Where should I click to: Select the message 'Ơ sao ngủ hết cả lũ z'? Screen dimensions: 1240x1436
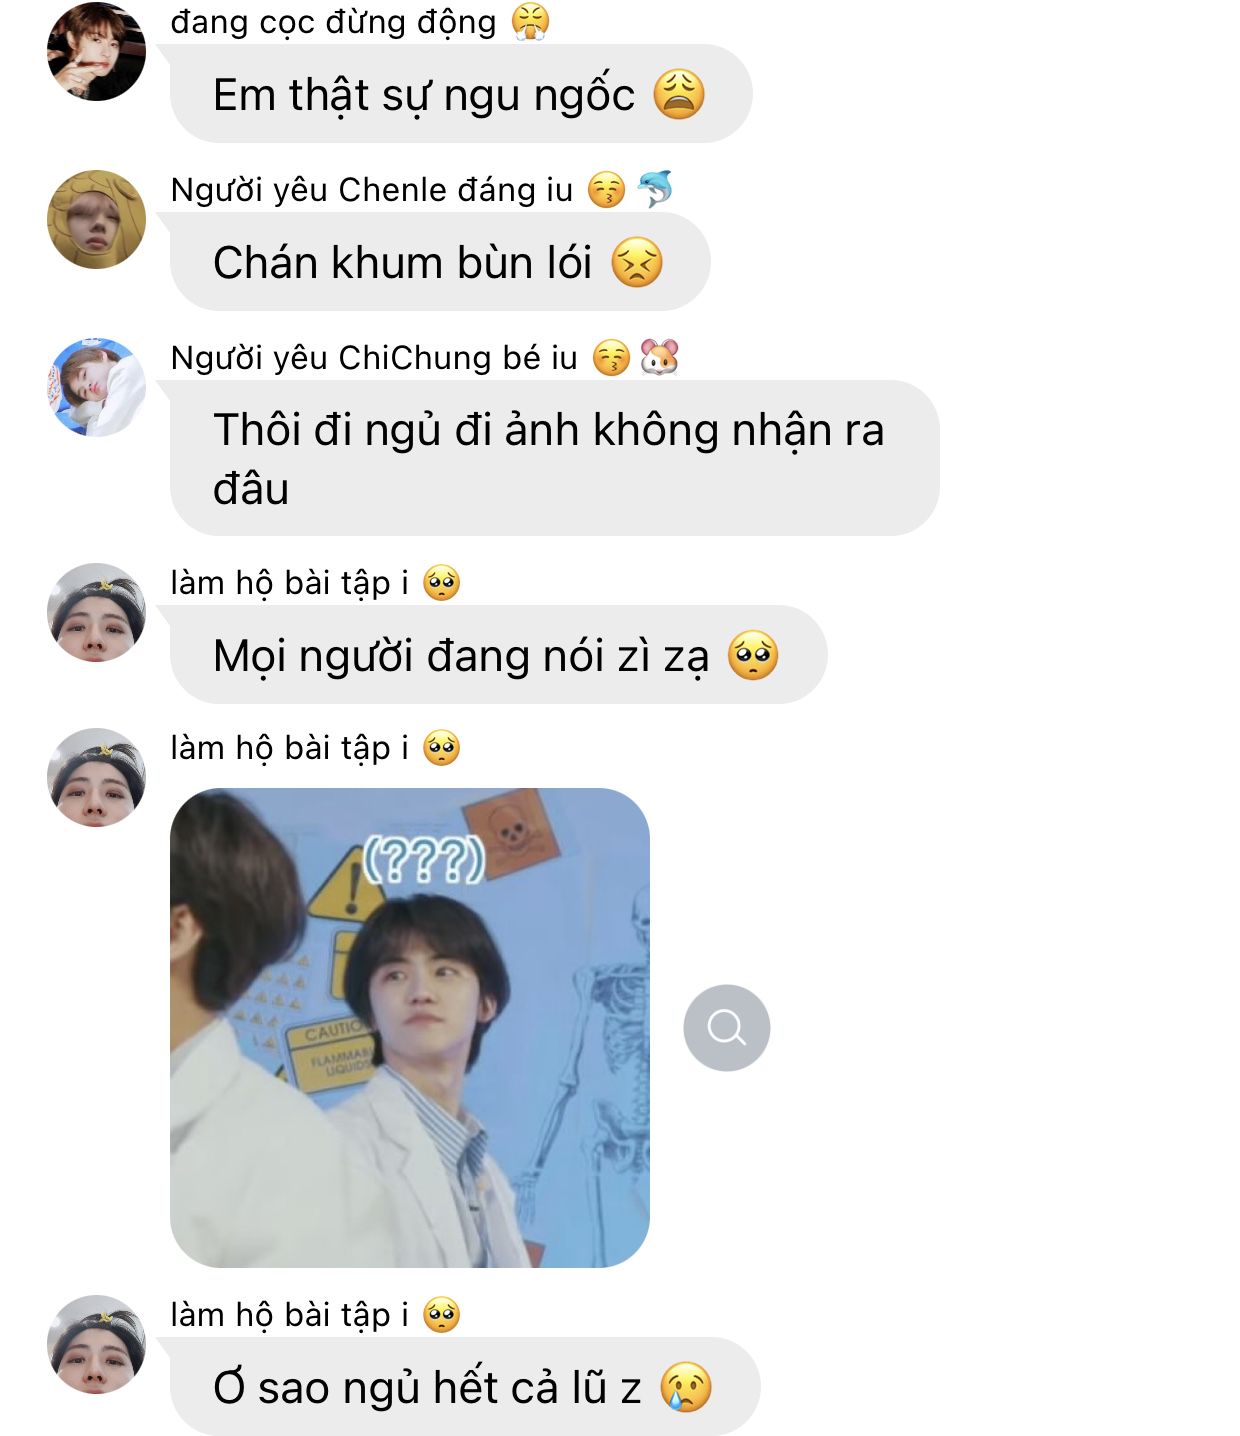[465, 1387]
